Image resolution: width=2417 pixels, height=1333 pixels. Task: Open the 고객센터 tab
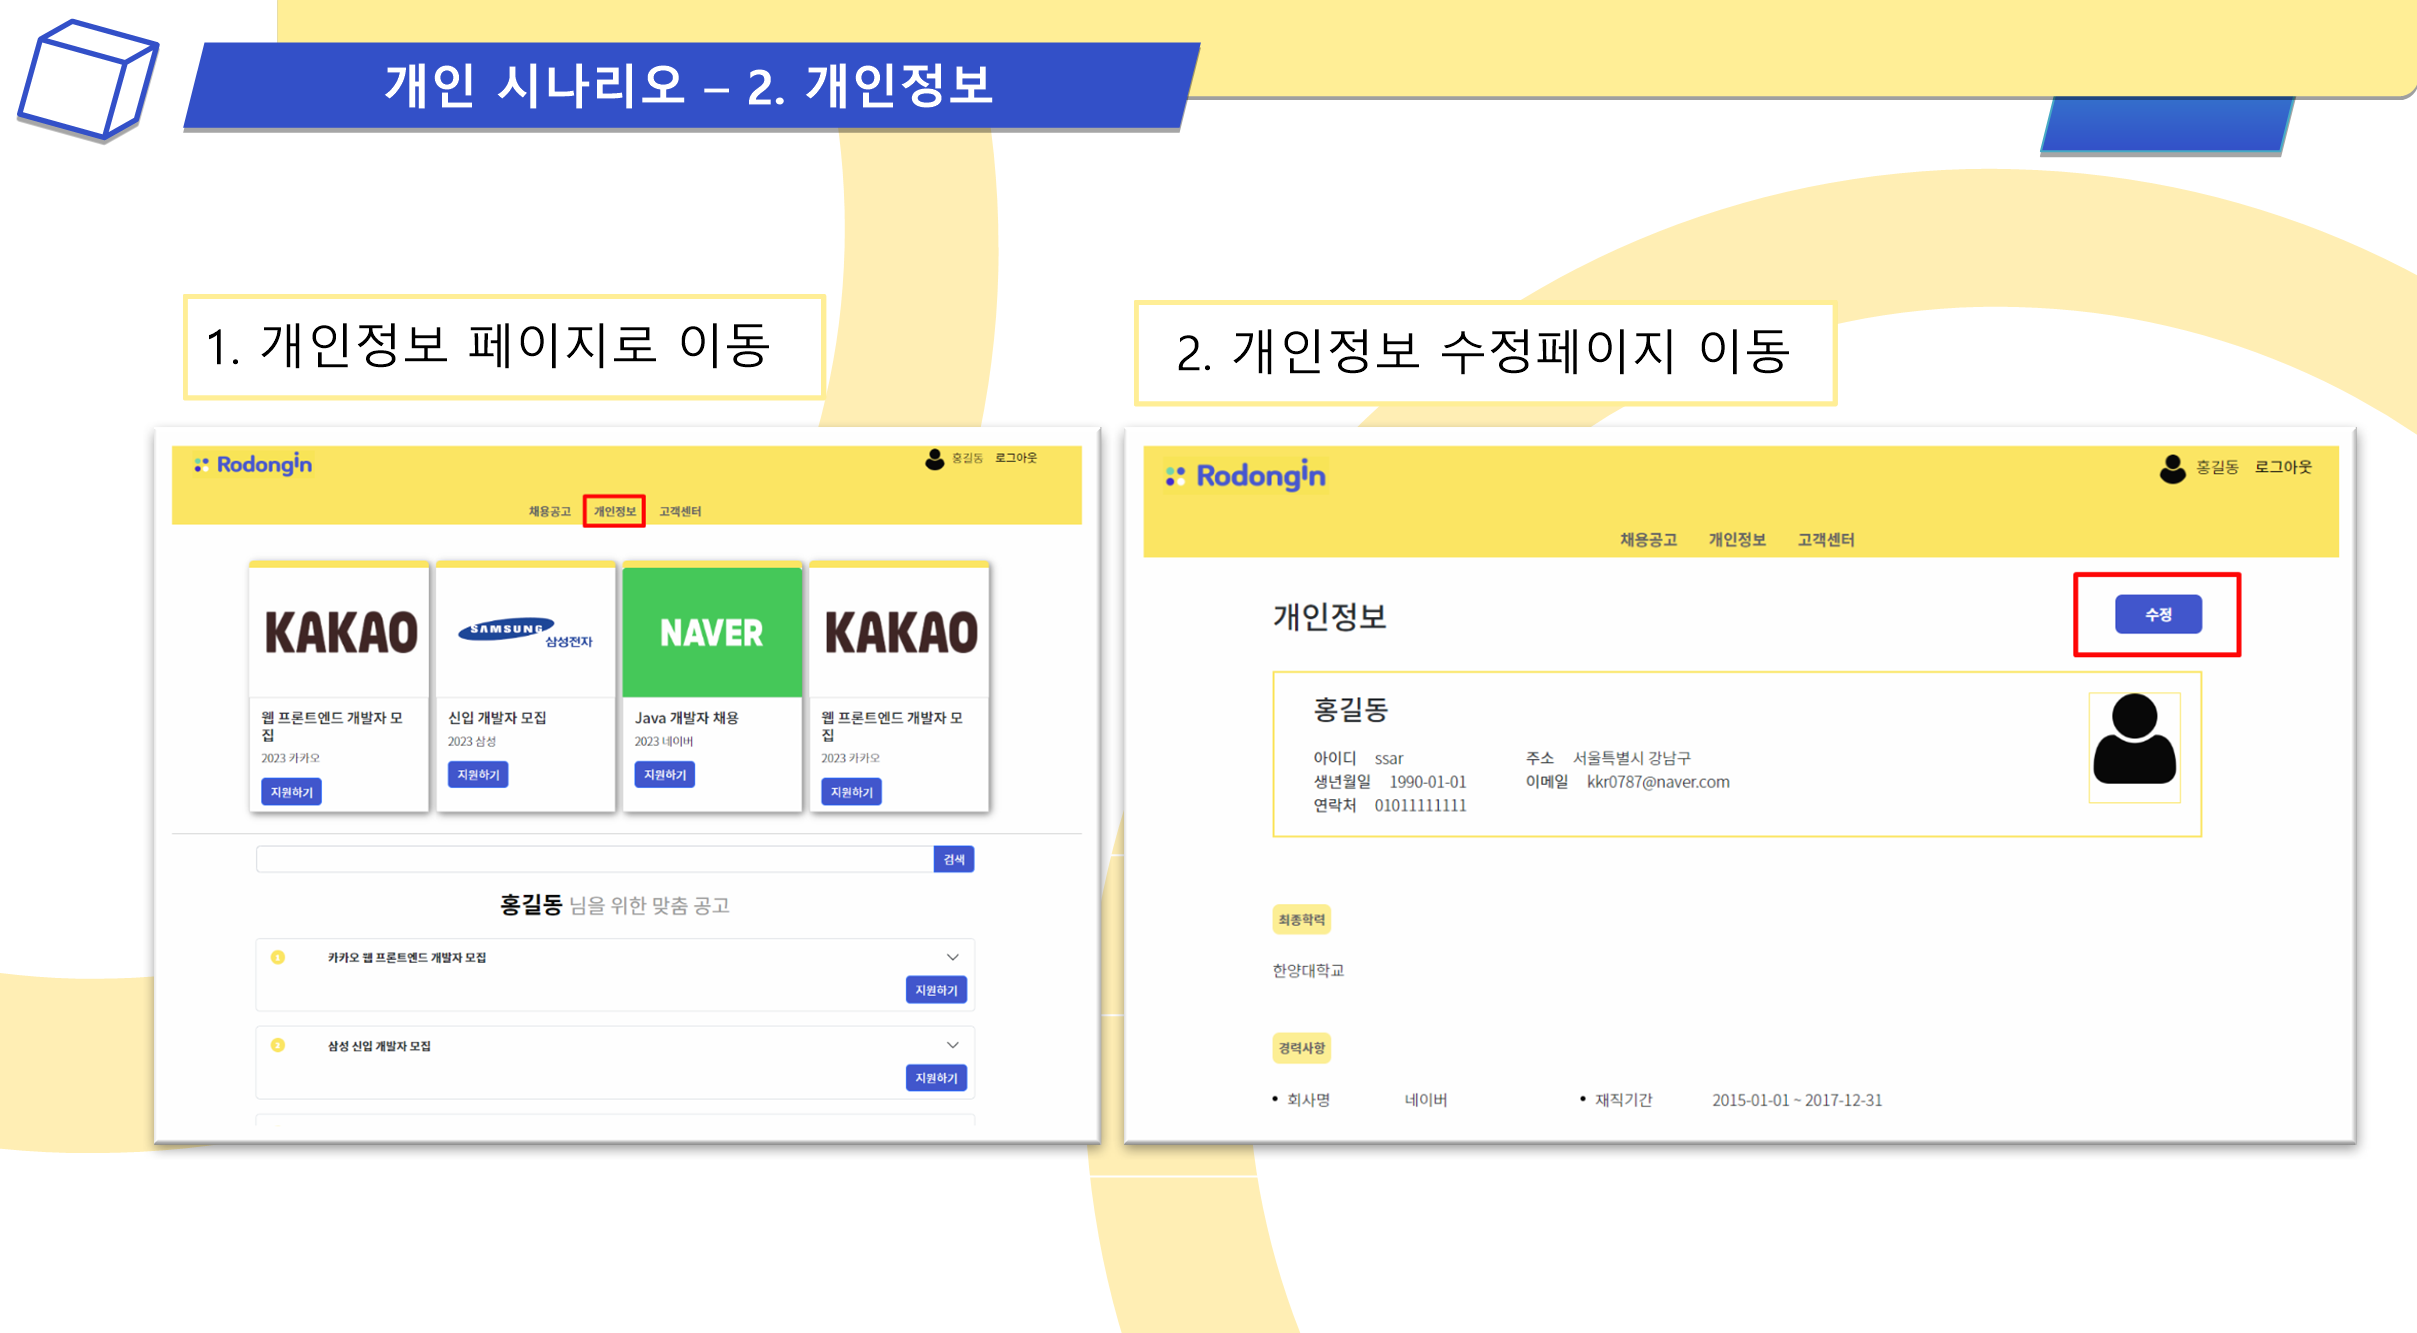pos(681,511)
